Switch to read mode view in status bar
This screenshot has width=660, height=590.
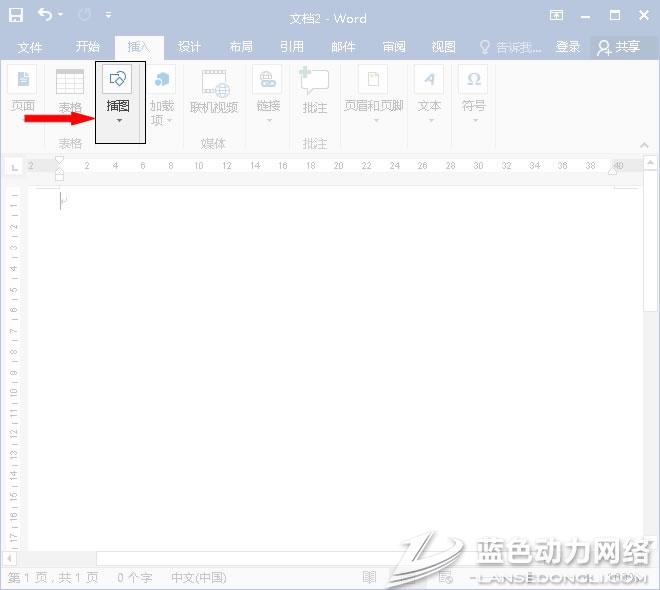[369, 577]
